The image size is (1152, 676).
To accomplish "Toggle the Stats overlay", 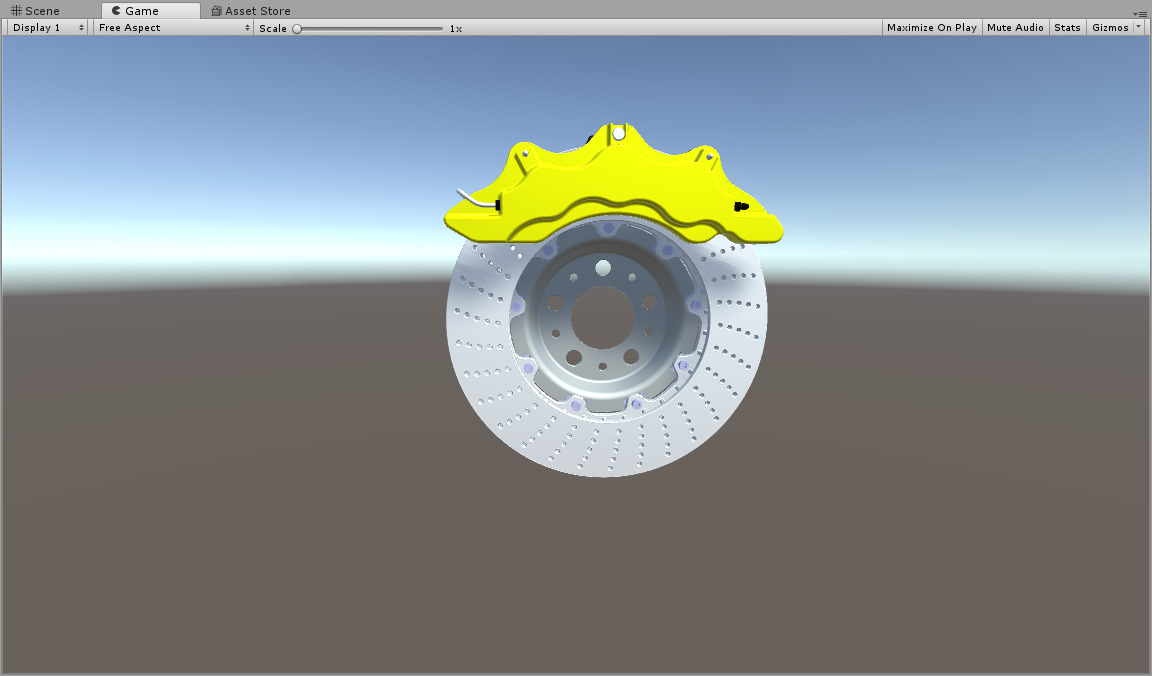I will [1067, 28].
